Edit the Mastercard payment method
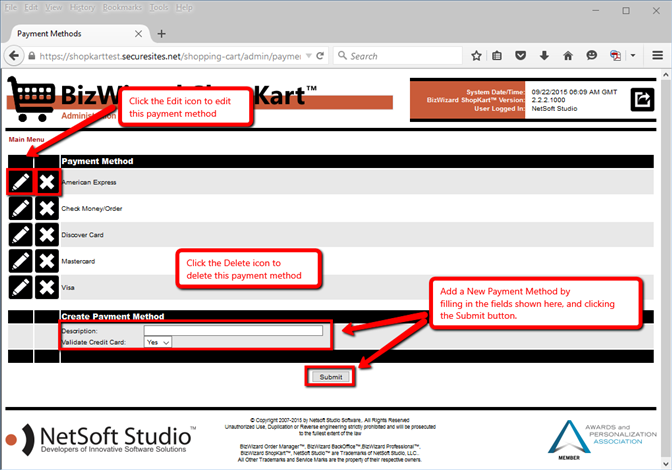 pos(21,261)
